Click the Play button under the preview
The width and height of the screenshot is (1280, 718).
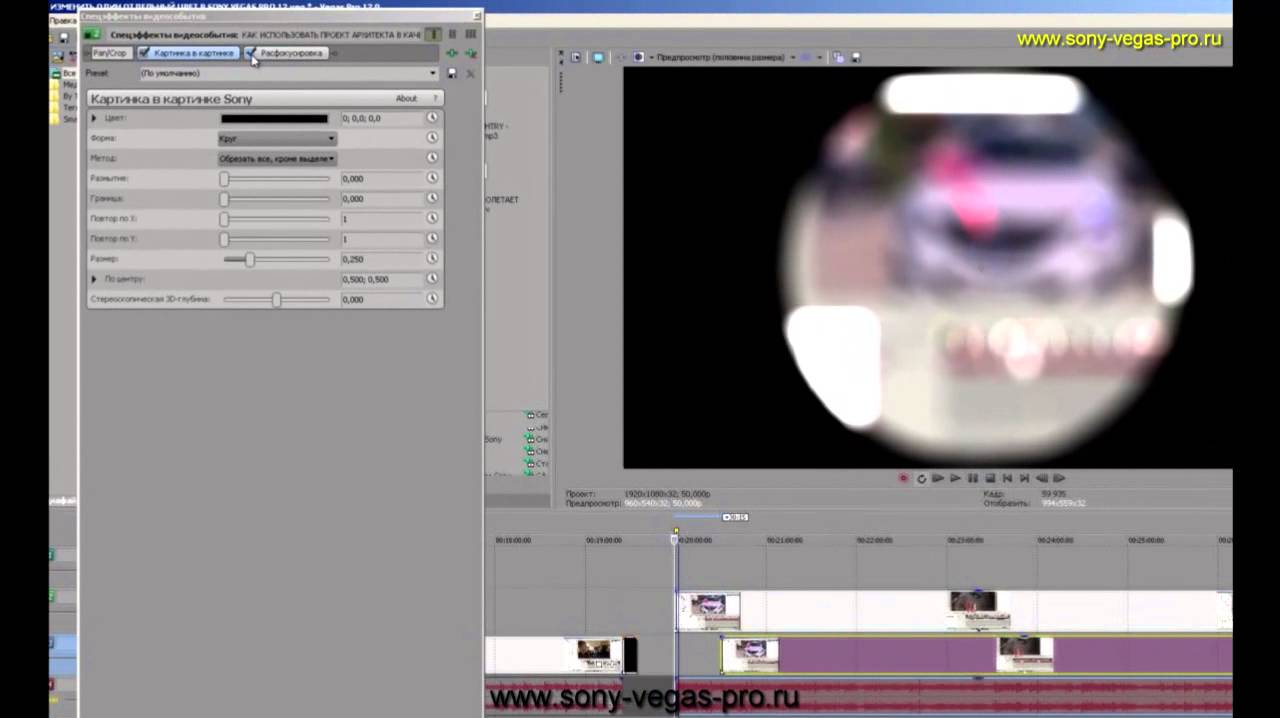click(x=955, y=479)
